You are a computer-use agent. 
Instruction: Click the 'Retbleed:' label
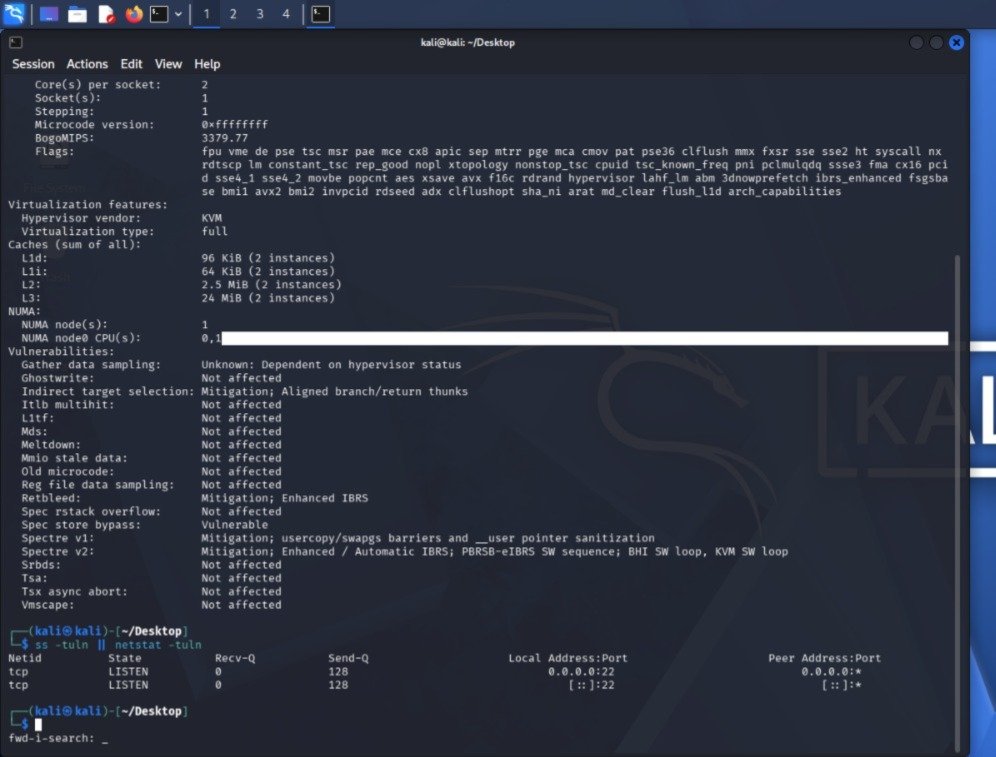point(51,498)
